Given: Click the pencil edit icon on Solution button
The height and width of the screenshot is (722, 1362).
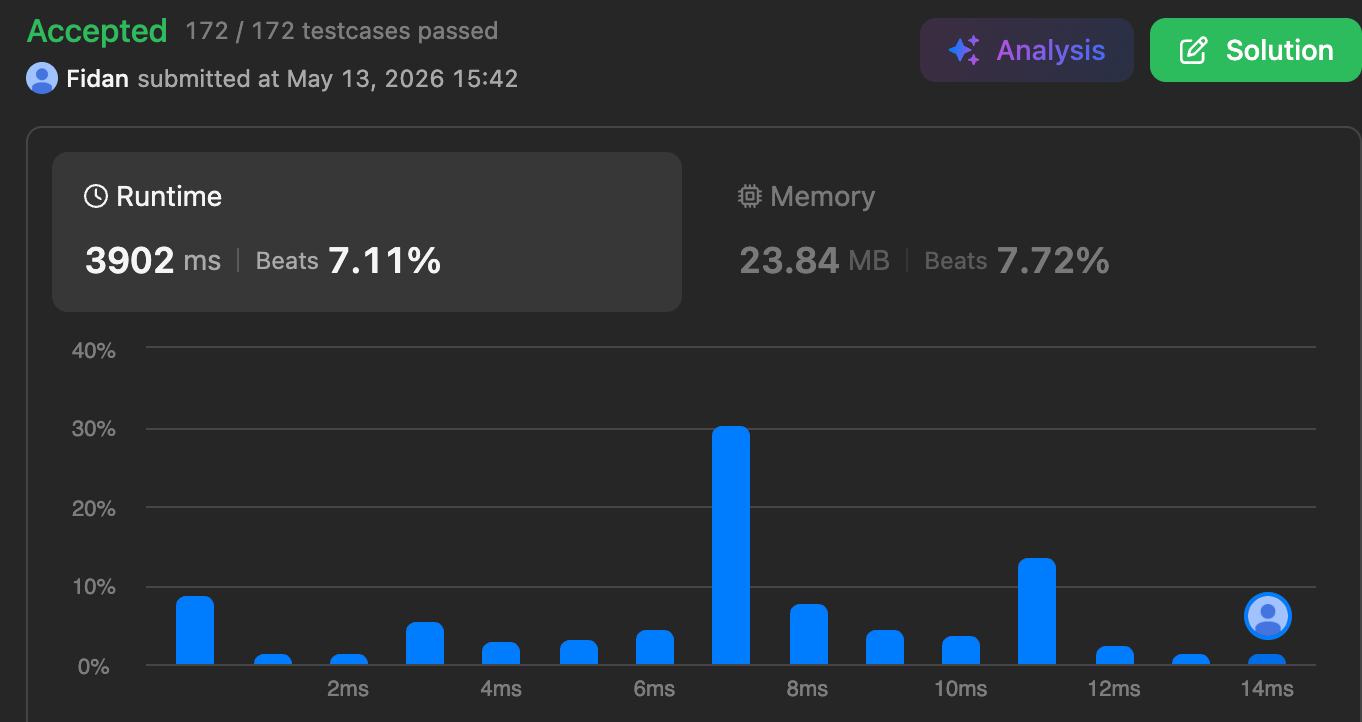Looking at the screenshot, I should 1194,50.
